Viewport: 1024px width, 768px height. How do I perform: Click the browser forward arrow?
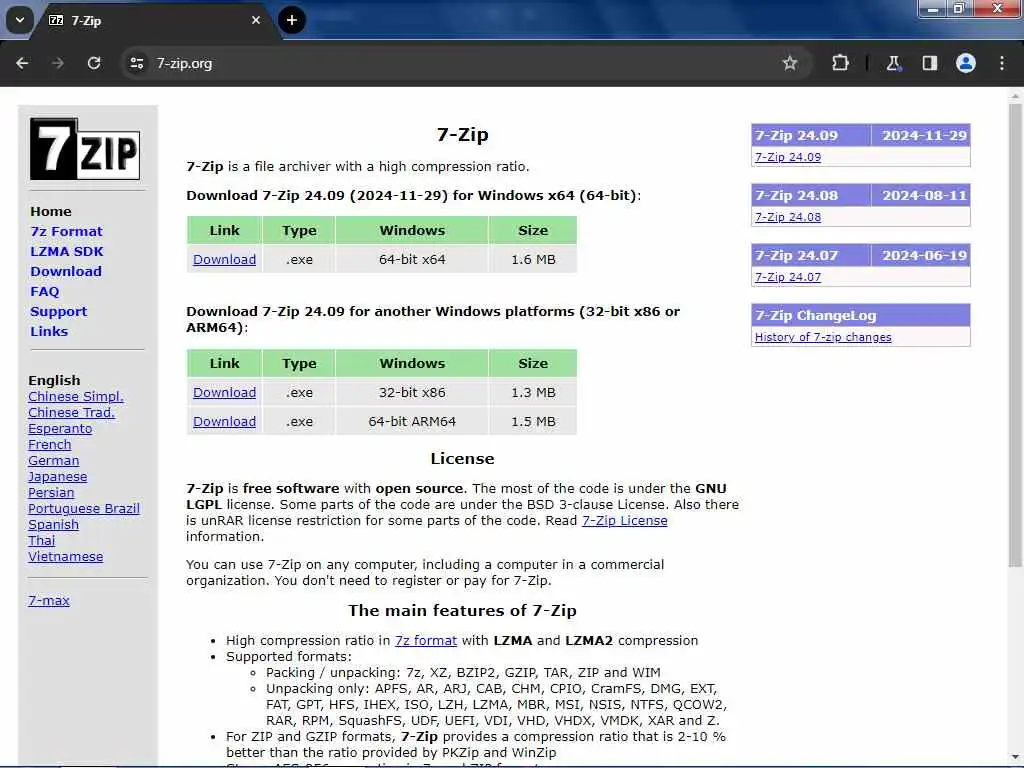[x=57, y=63]
